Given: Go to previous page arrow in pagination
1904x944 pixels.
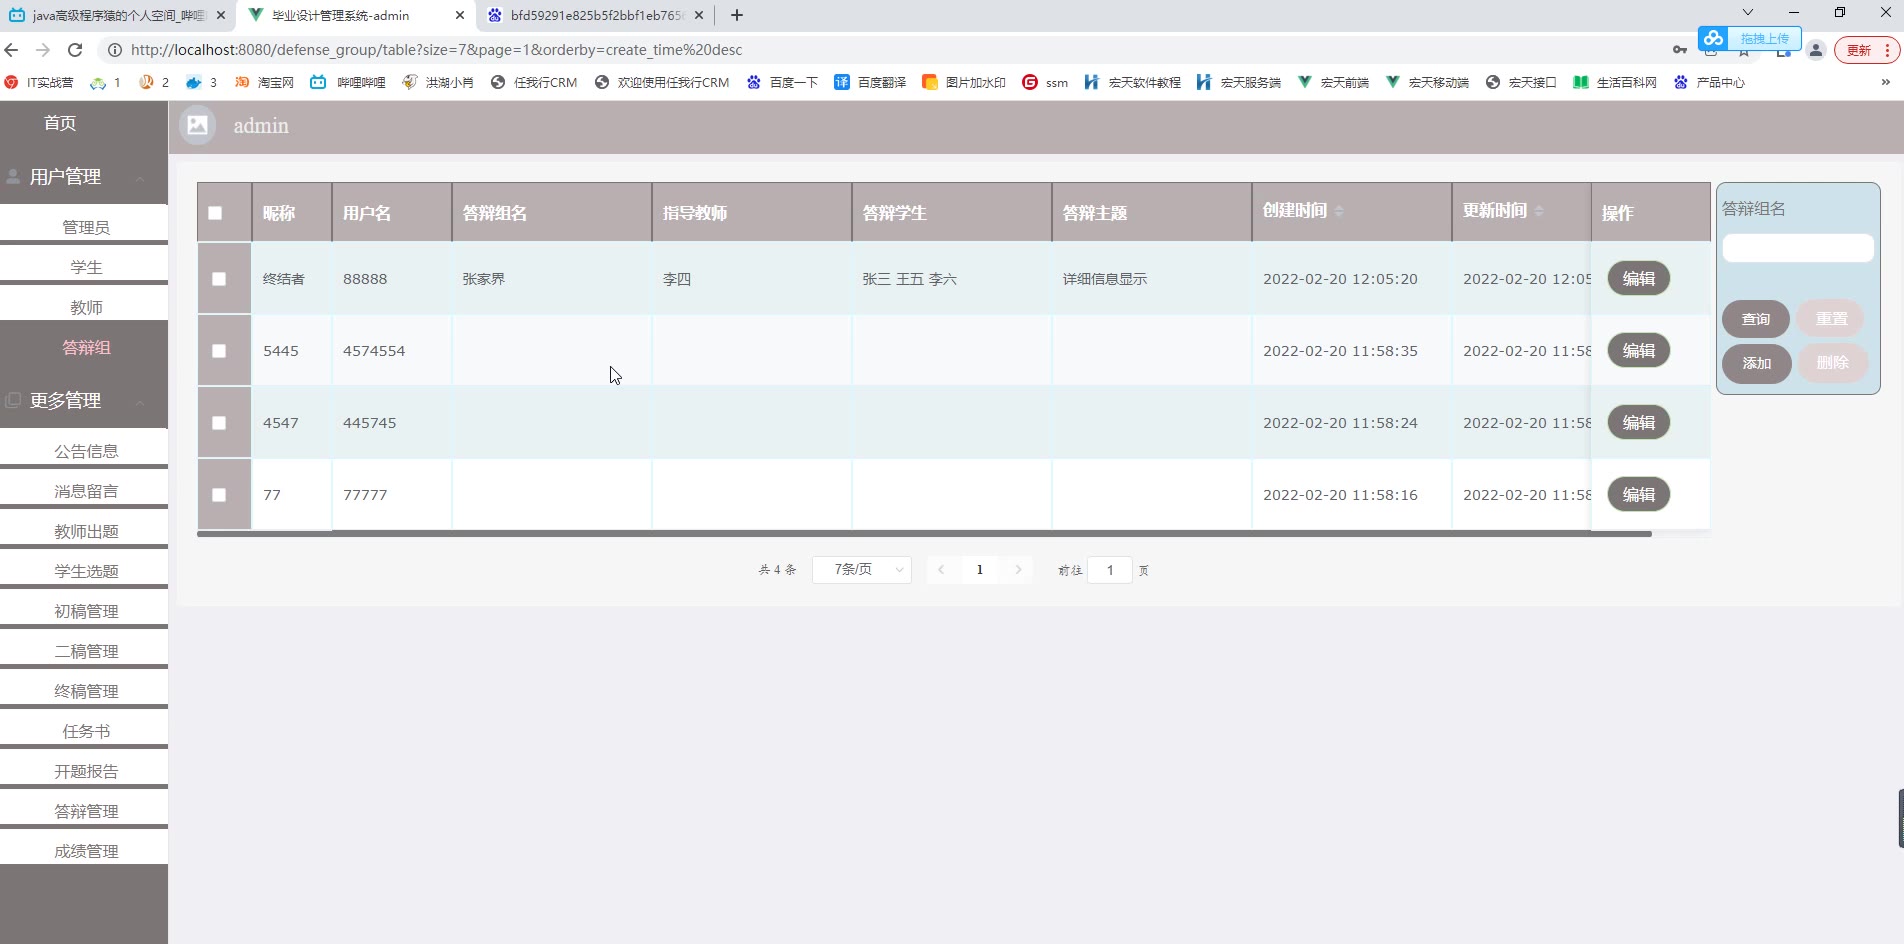Looking at the screenshot, I should pyautogui.click(x=942, y=570).
